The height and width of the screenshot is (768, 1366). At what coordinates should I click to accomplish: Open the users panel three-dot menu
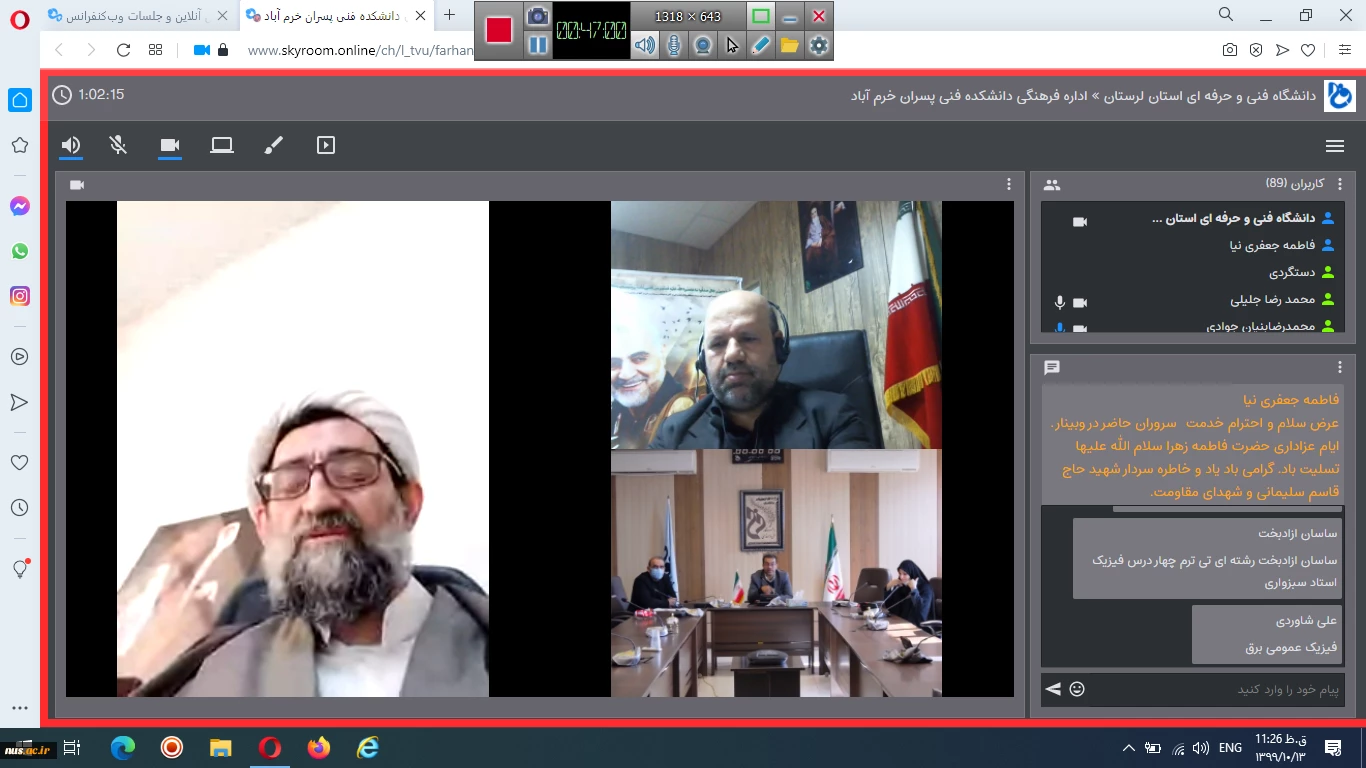1340,184
